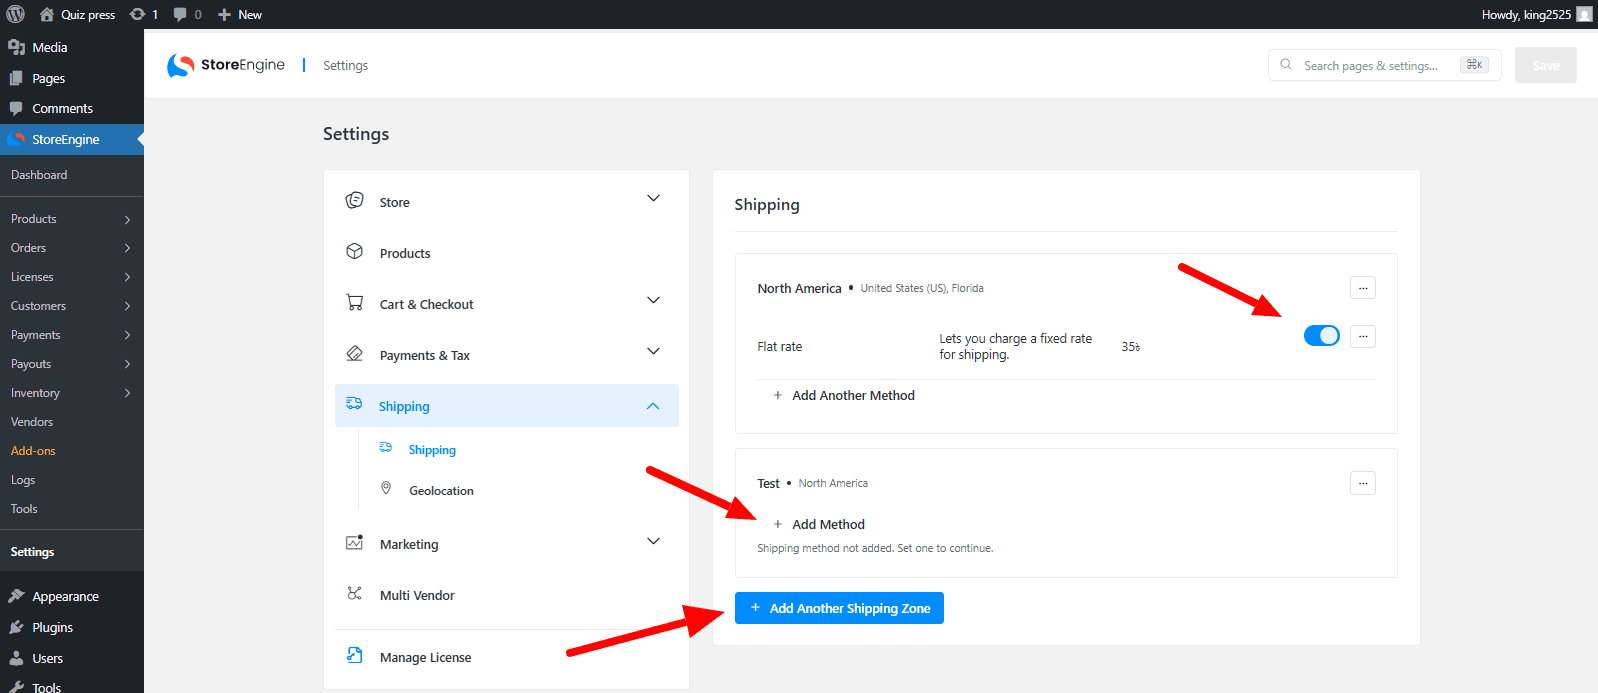Click the Save button
The image size is (1598, 693).
1545,65
